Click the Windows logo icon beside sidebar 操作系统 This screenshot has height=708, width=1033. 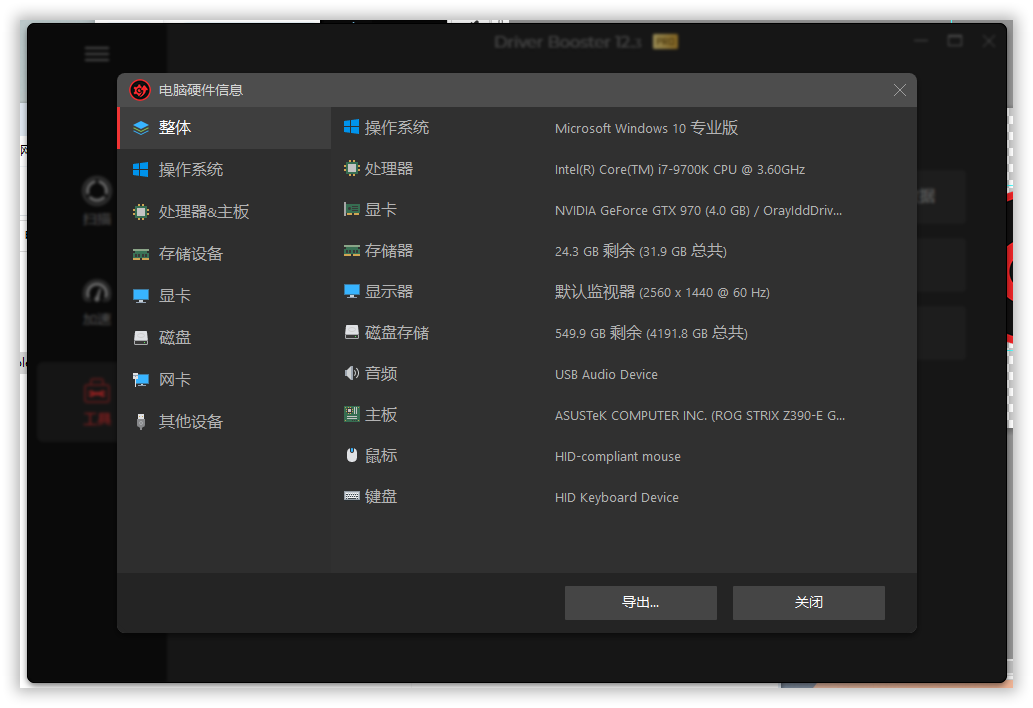click(141, 170)
